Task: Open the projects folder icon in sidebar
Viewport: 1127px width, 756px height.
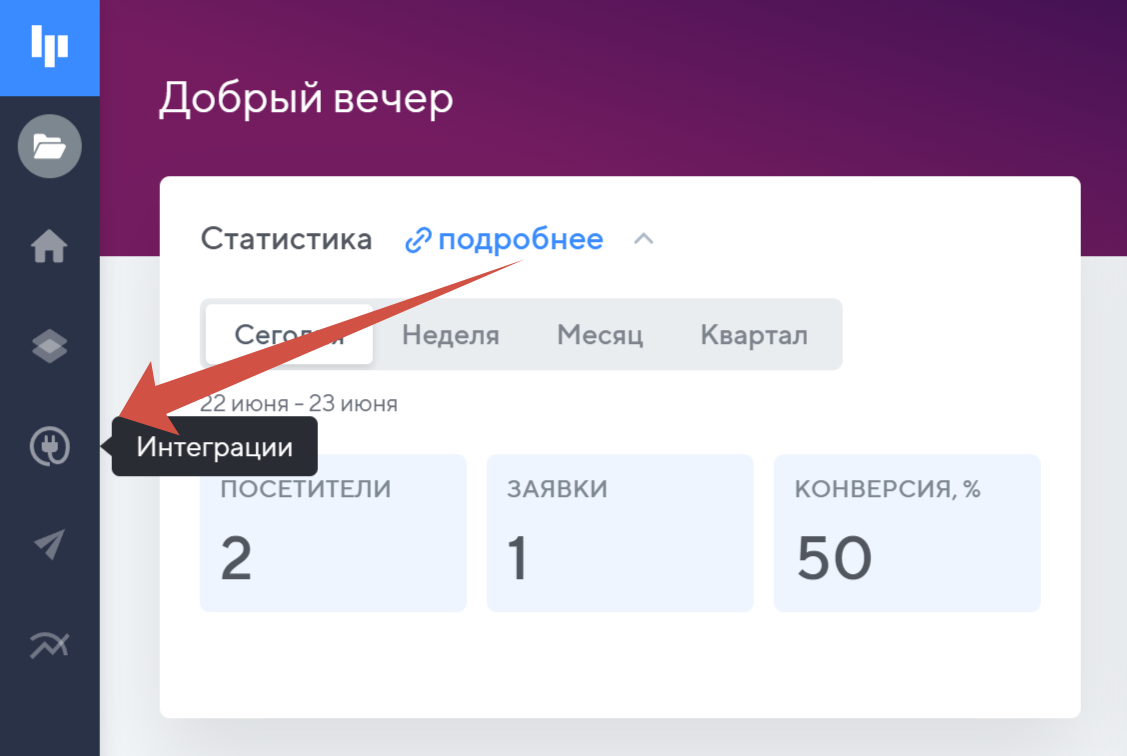Action: pyautogui.click(x=49, y=147)
